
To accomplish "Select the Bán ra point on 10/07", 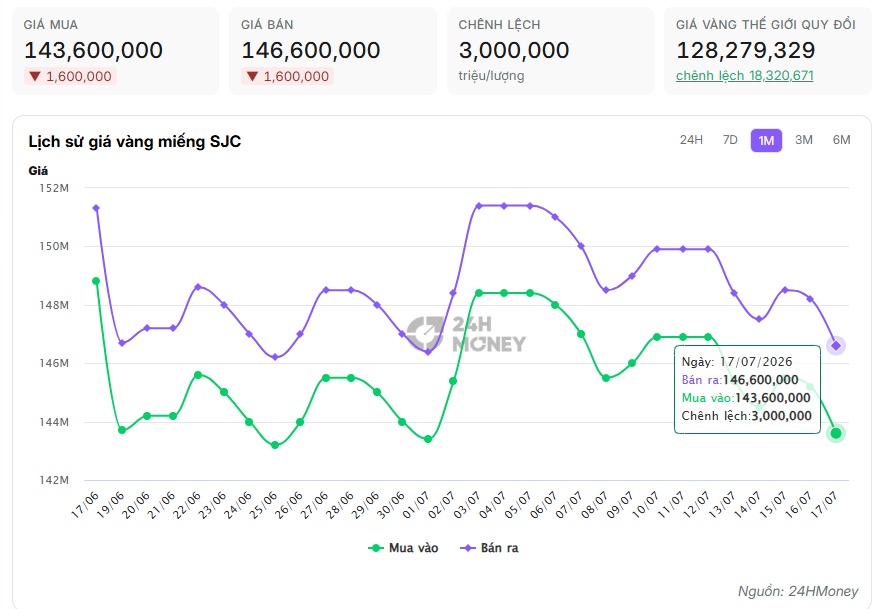I will pos(657,249).
